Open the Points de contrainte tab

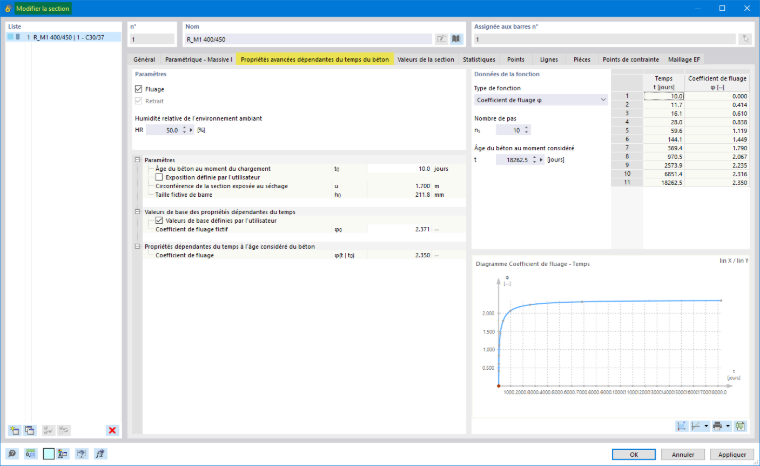pos(631,59)
